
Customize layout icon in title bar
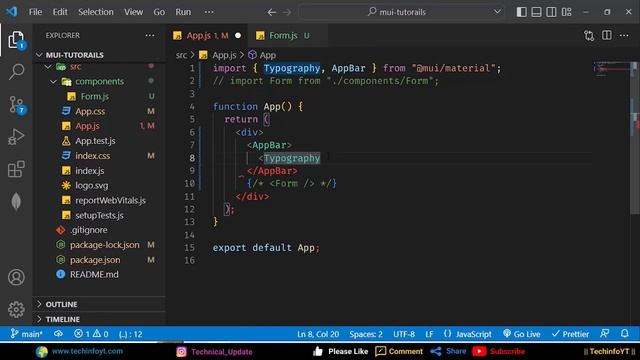[567, 12]
